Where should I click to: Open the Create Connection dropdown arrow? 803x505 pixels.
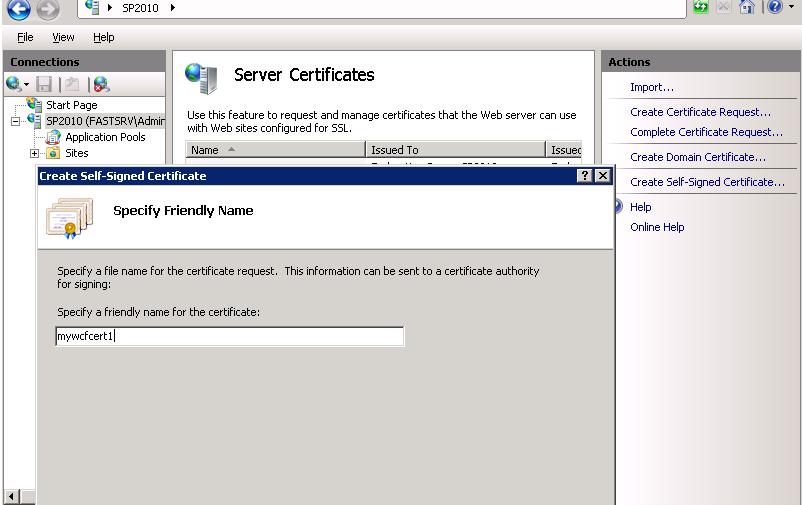coord(26,85)
